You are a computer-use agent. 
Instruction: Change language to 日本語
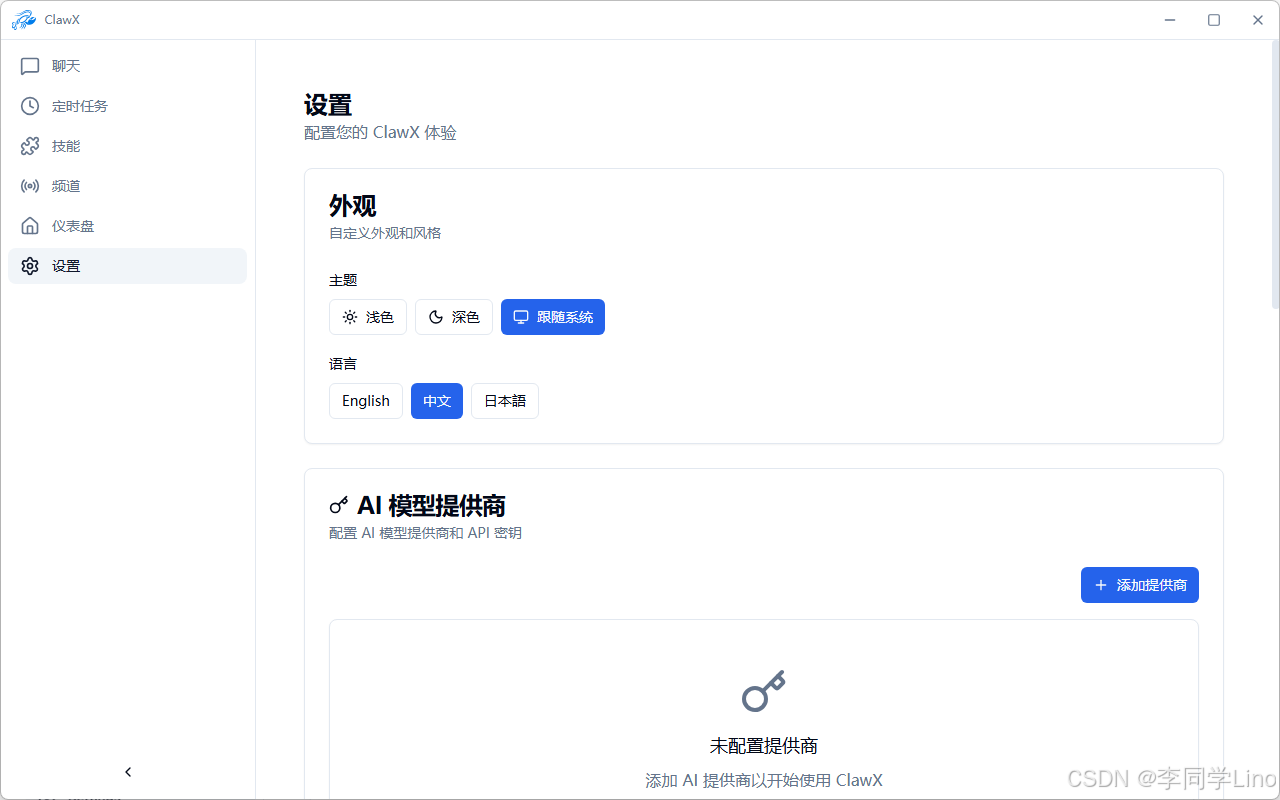pyautogui.click(x=504, y=400)
